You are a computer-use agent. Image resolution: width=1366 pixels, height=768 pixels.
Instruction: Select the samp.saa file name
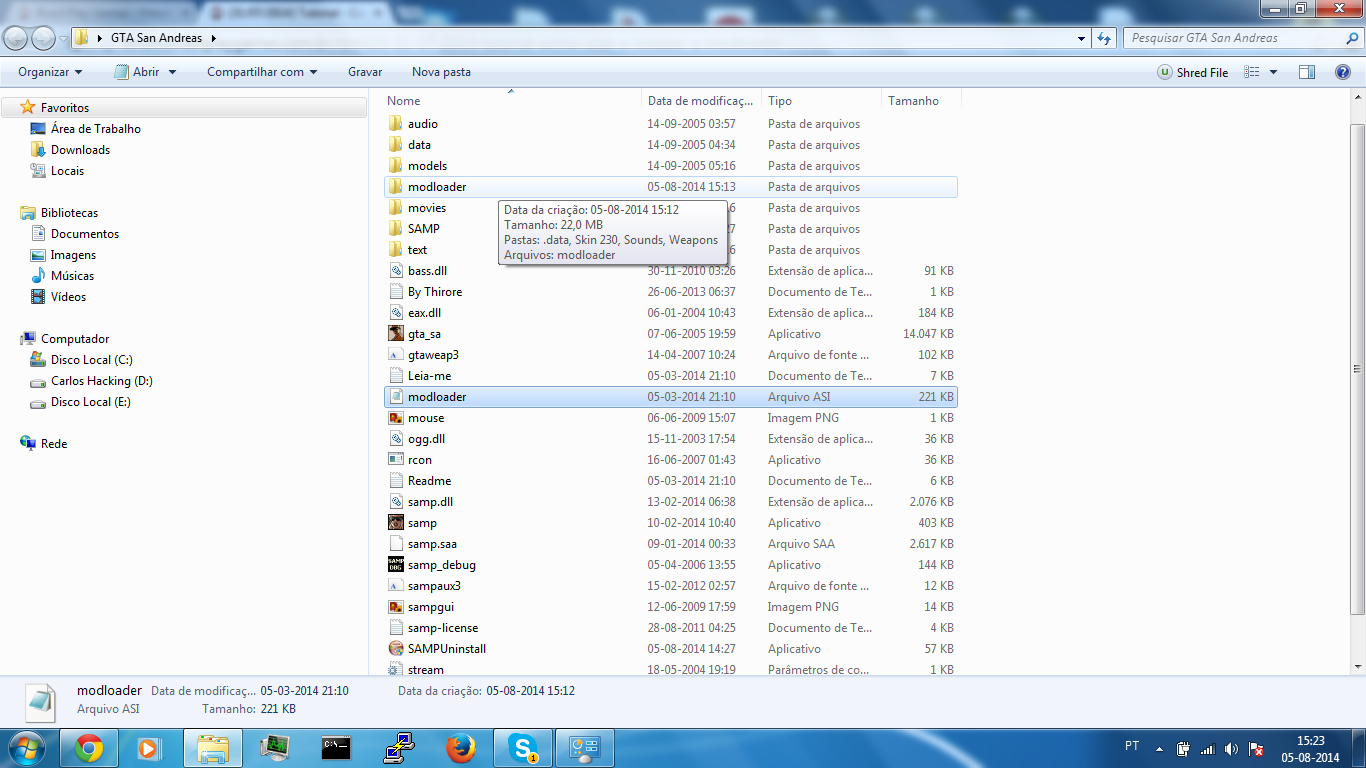coord(432,544)
